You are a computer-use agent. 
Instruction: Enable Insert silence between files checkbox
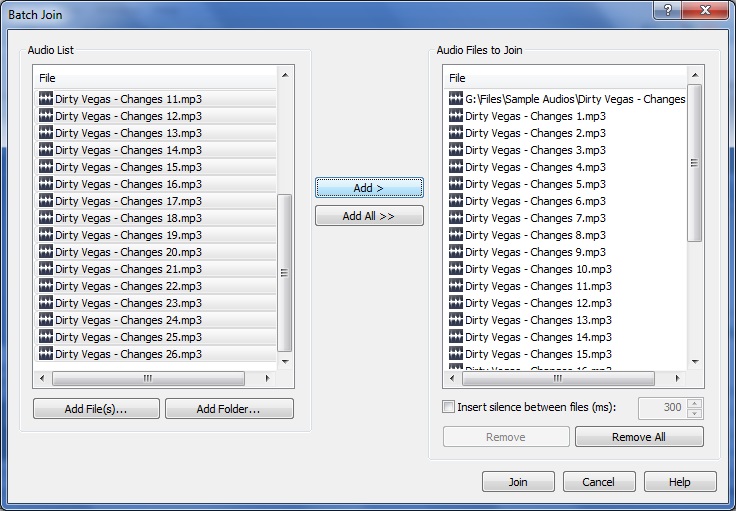point(449,406)
